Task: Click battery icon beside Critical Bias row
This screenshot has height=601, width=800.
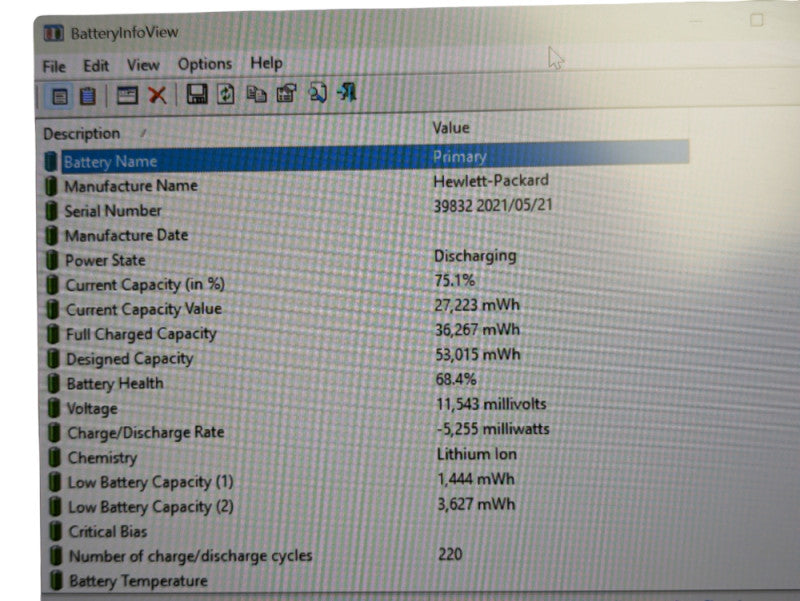Action: tap(55, 532)
